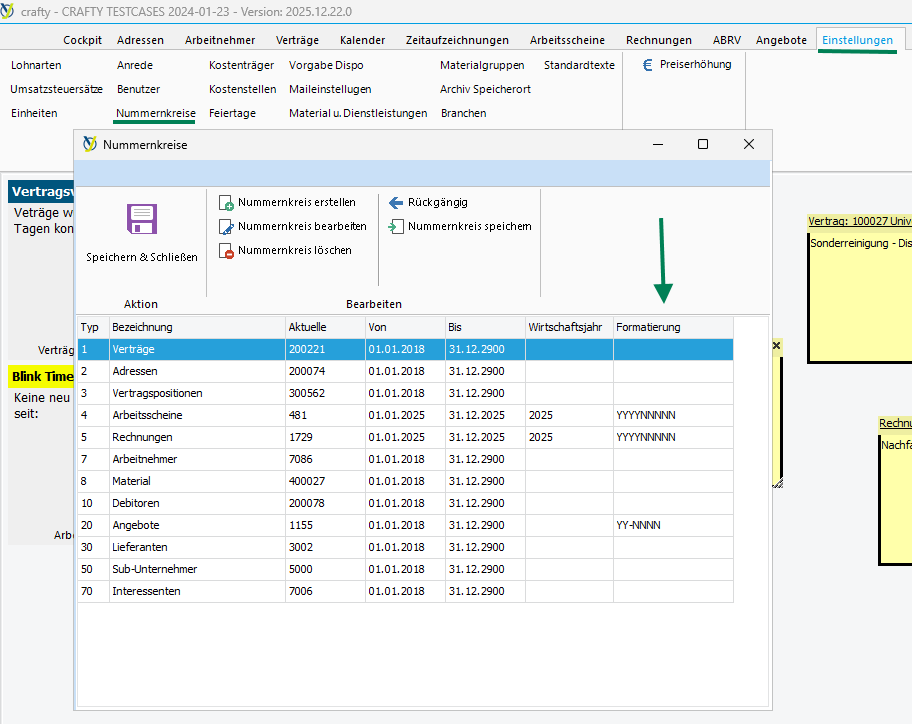Click the Nummernkreis erstellen icon
This screenshot has height=724, width=912.
tap(226, 203)
